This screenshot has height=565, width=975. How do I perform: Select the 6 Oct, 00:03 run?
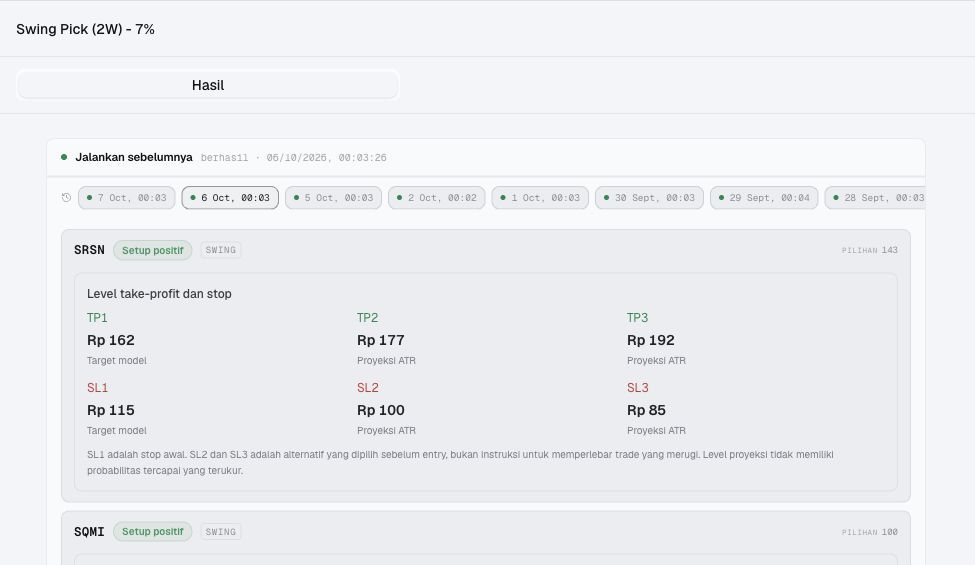click(x=230, y=198)
